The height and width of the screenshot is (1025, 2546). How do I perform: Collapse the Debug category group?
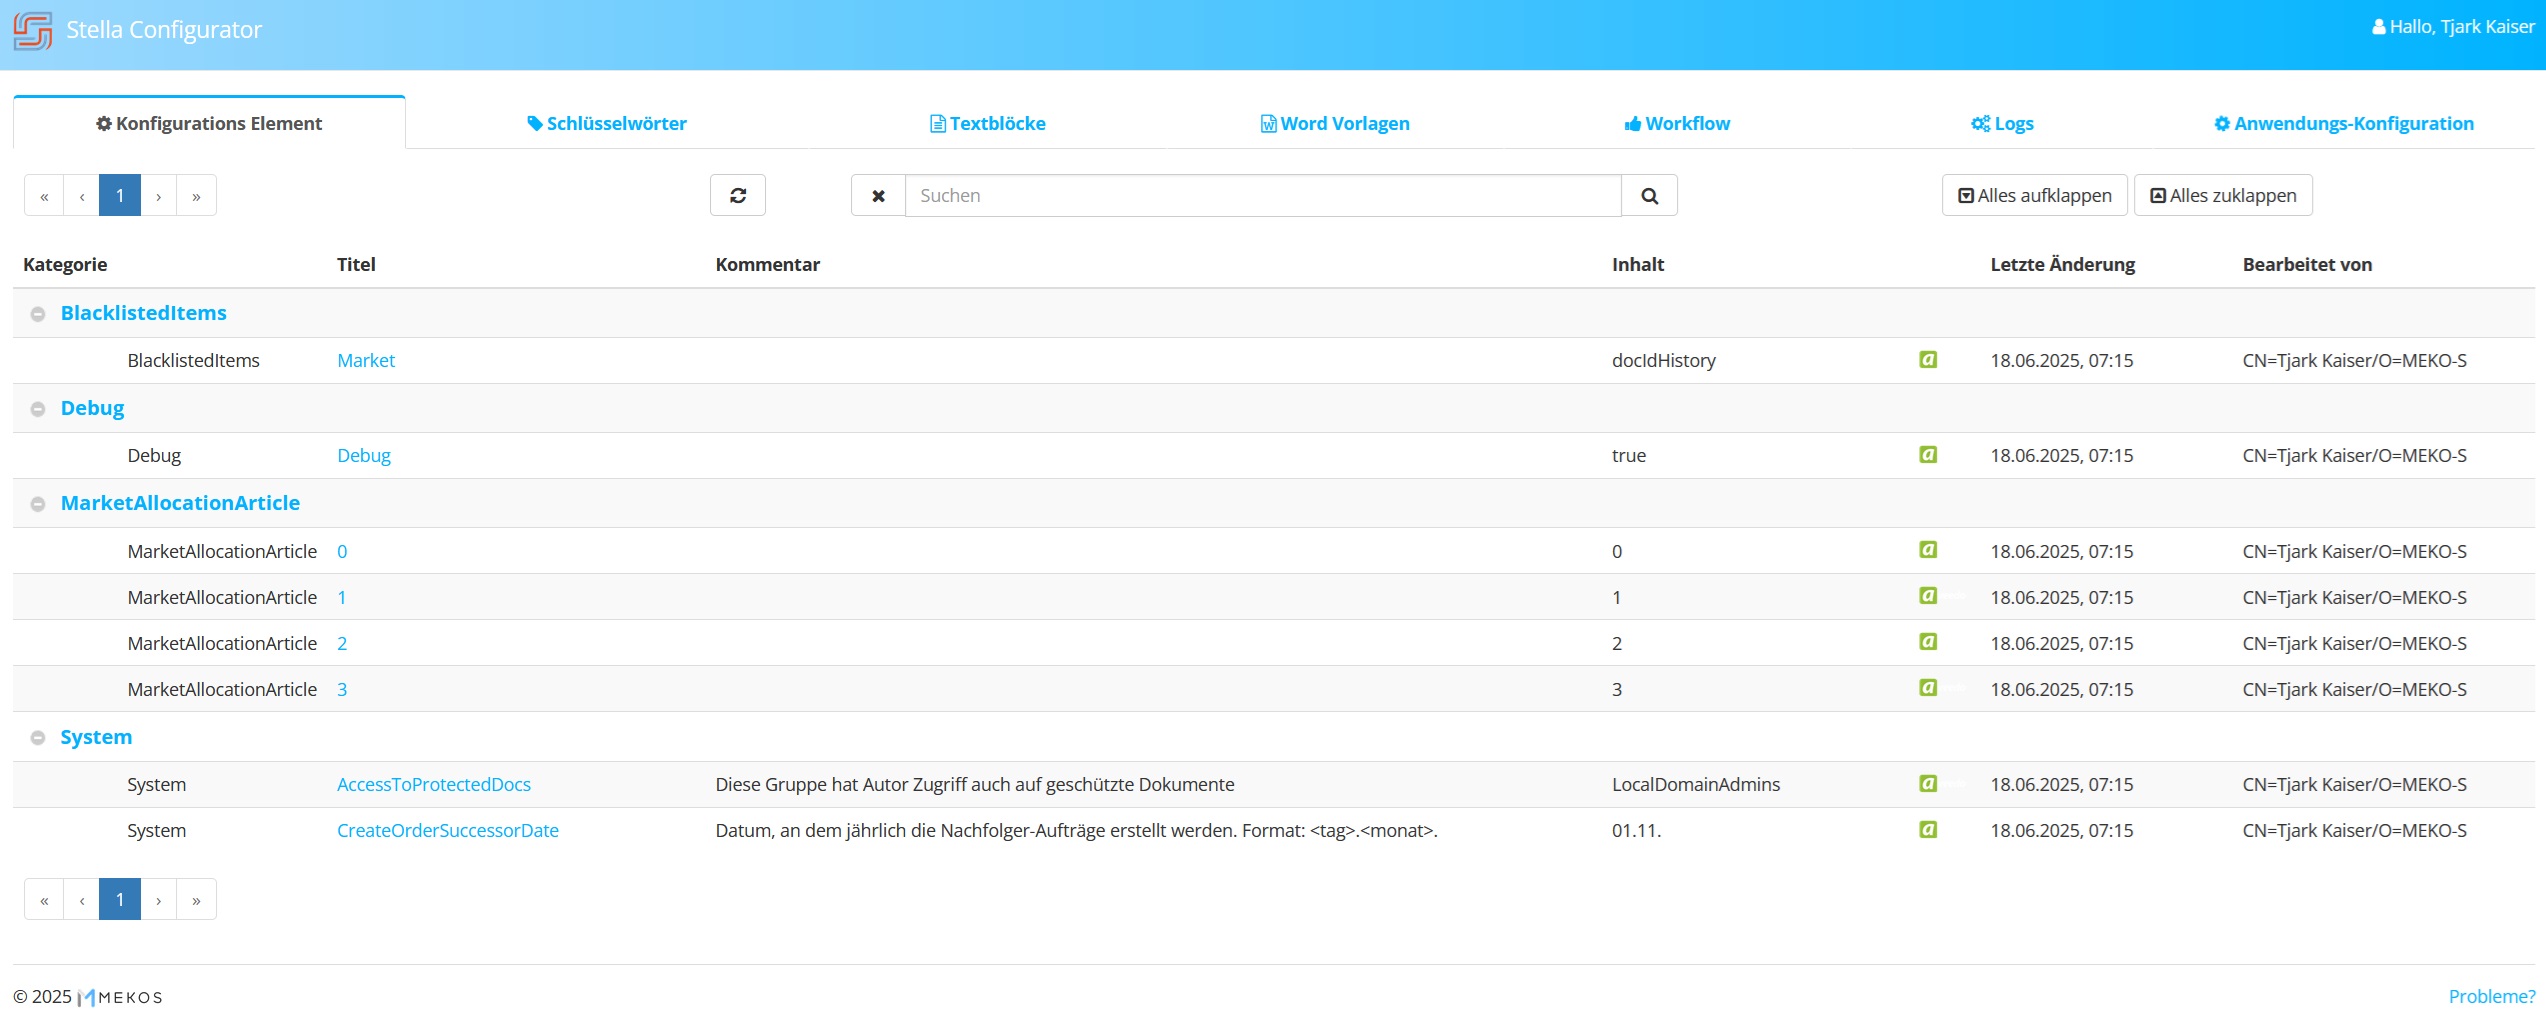(x=38, y=409)
